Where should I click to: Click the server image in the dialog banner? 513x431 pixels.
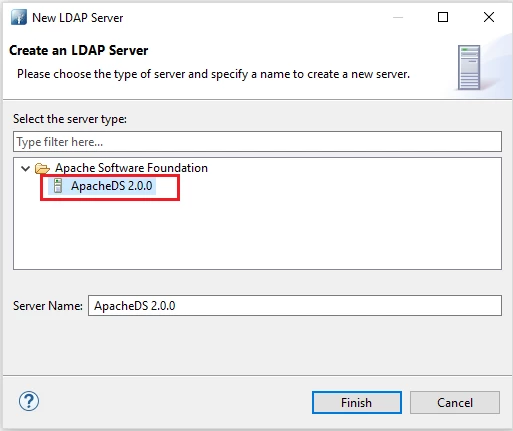(x=469, y=68)
